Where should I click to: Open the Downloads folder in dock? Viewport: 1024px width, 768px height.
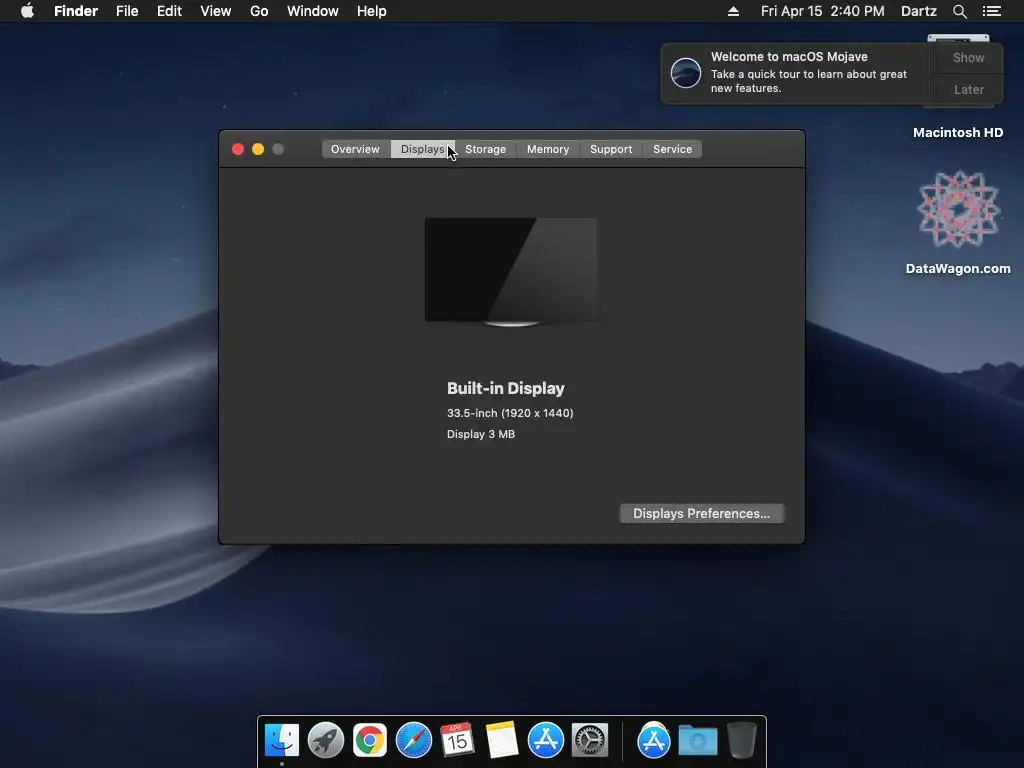697,740
